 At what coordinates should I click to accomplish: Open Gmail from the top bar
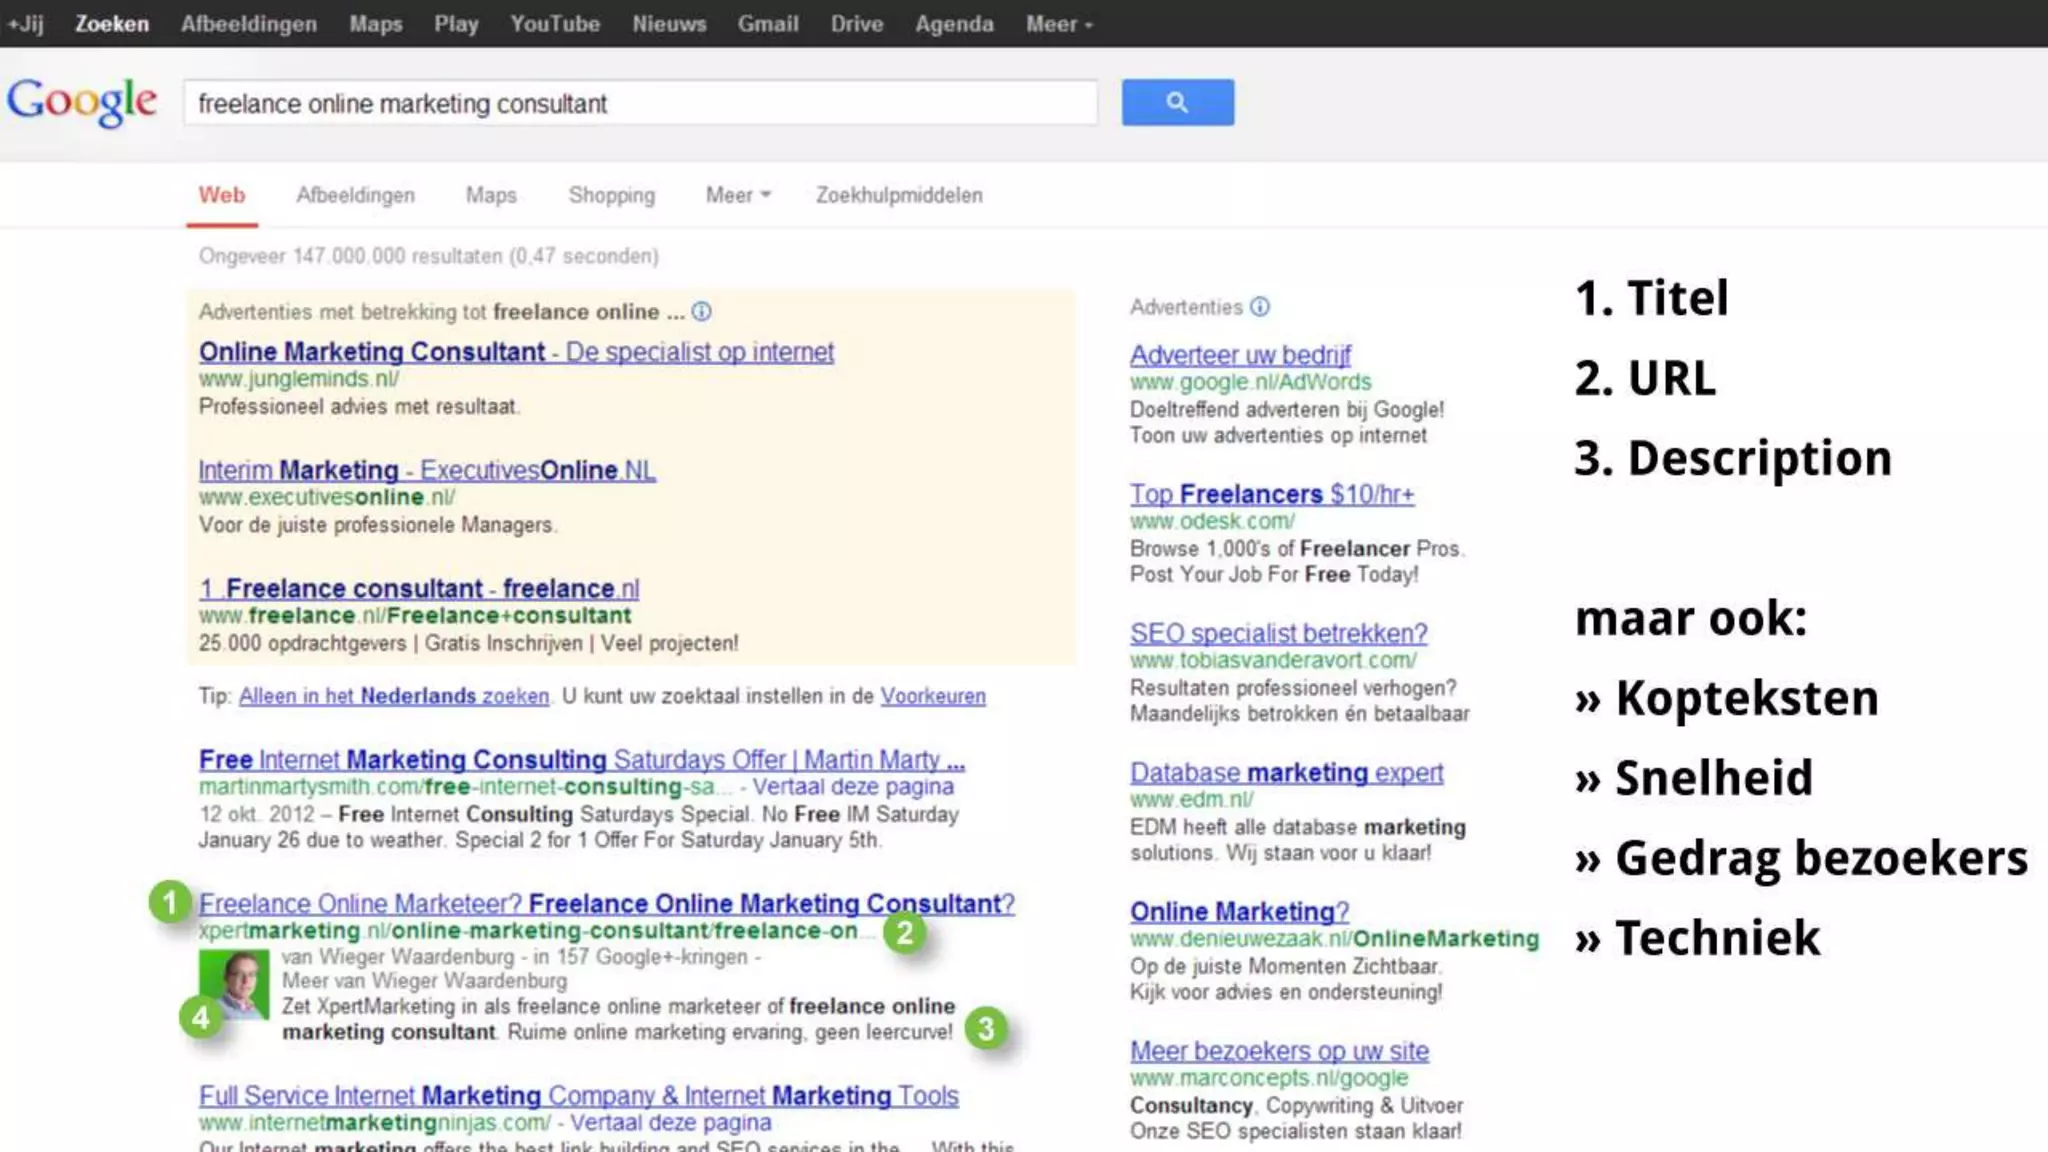(x=767, y=24)
